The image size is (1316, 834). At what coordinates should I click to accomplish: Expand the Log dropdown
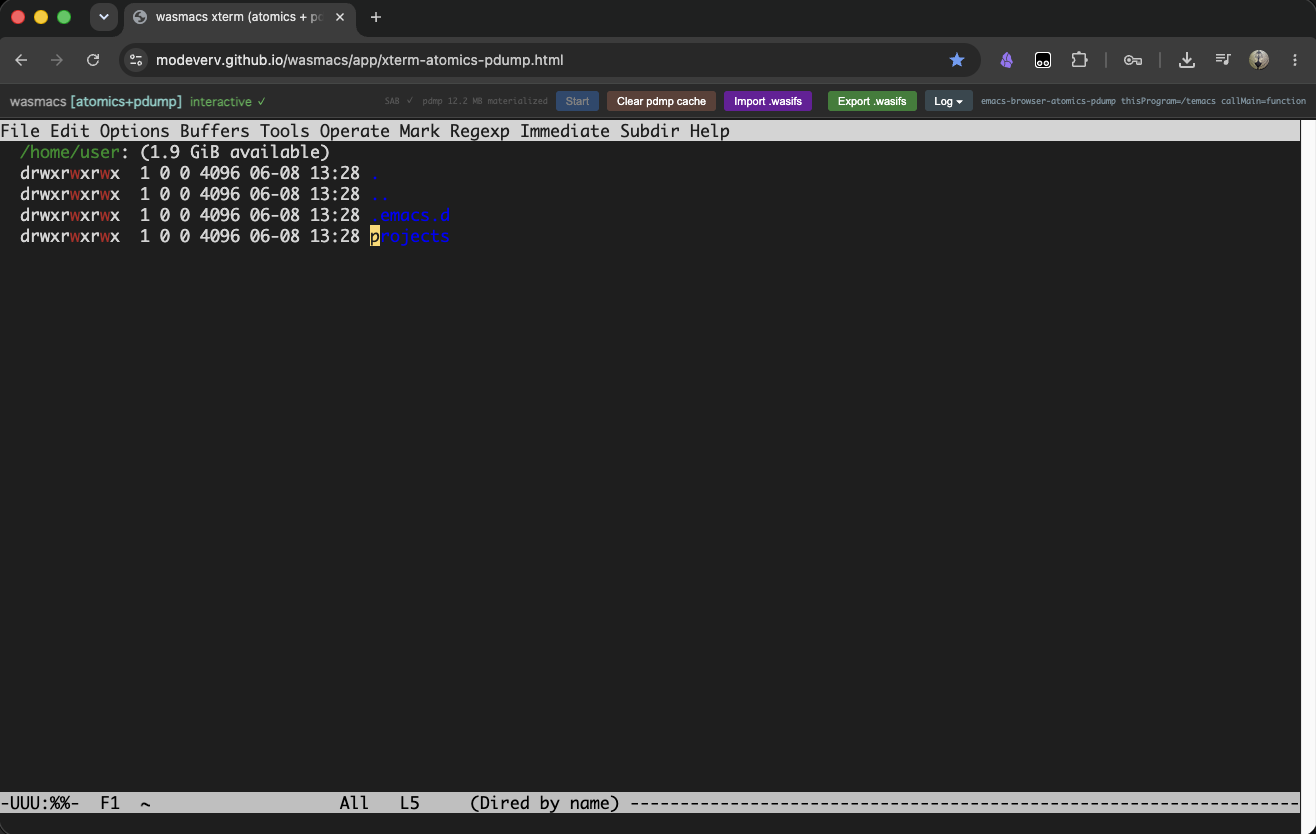coord(948,101)
